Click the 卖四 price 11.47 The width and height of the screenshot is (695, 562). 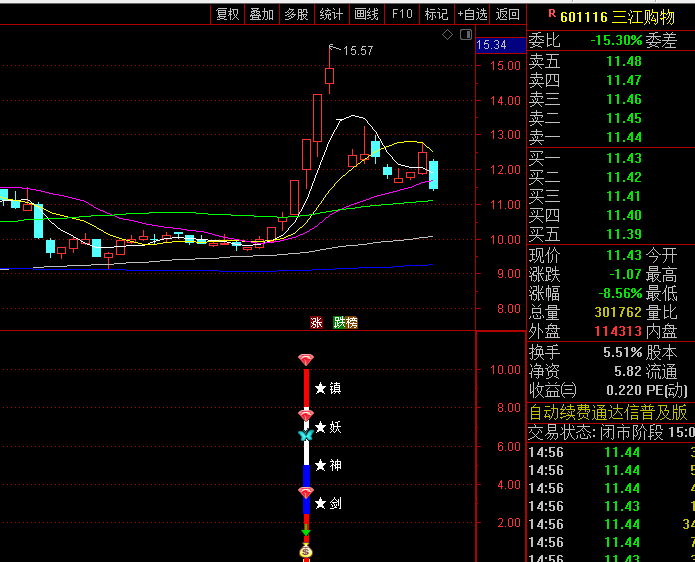[x=624, y=80]
